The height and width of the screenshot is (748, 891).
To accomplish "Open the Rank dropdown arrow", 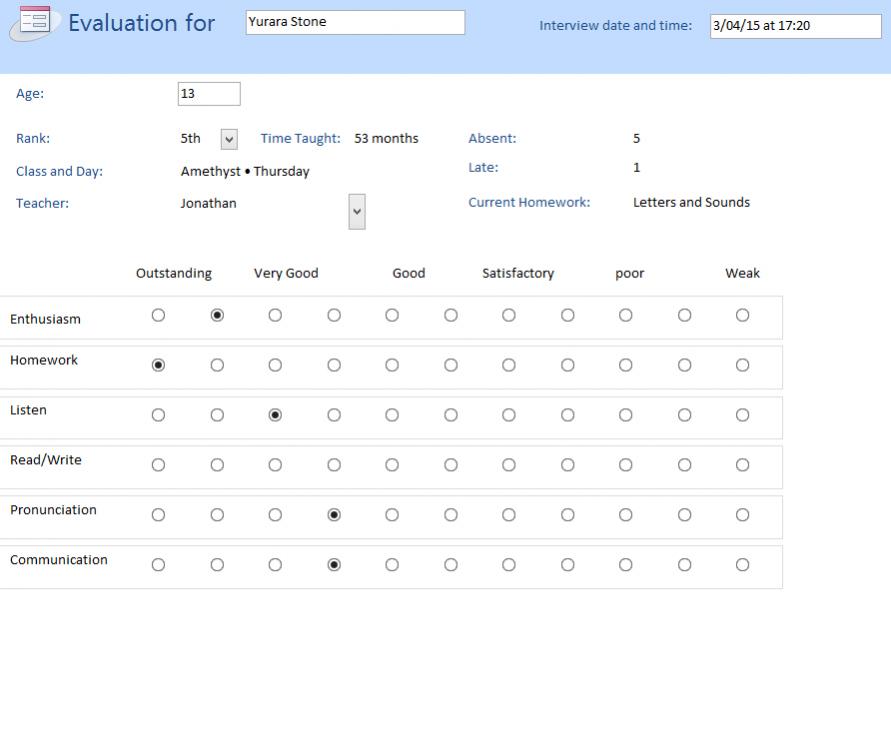I will tap(229, 139).
